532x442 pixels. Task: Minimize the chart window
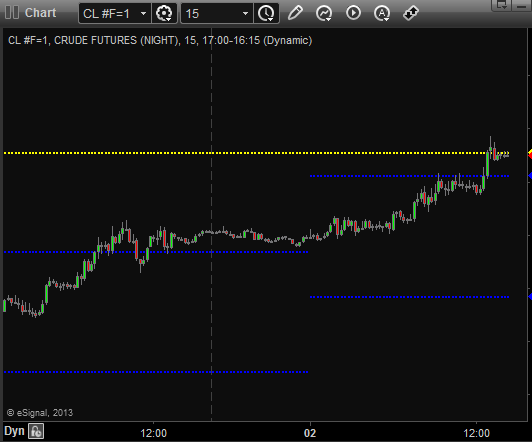point(521,5)
